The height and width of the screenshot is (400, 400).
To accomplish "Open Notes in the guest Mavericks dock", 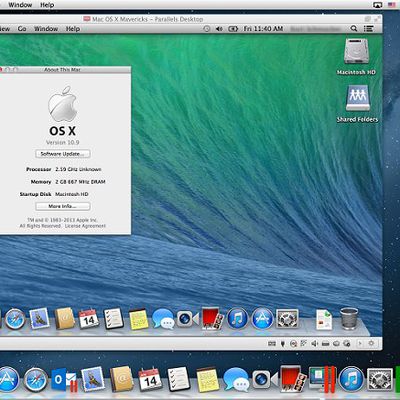I will [x=138, y=319].
